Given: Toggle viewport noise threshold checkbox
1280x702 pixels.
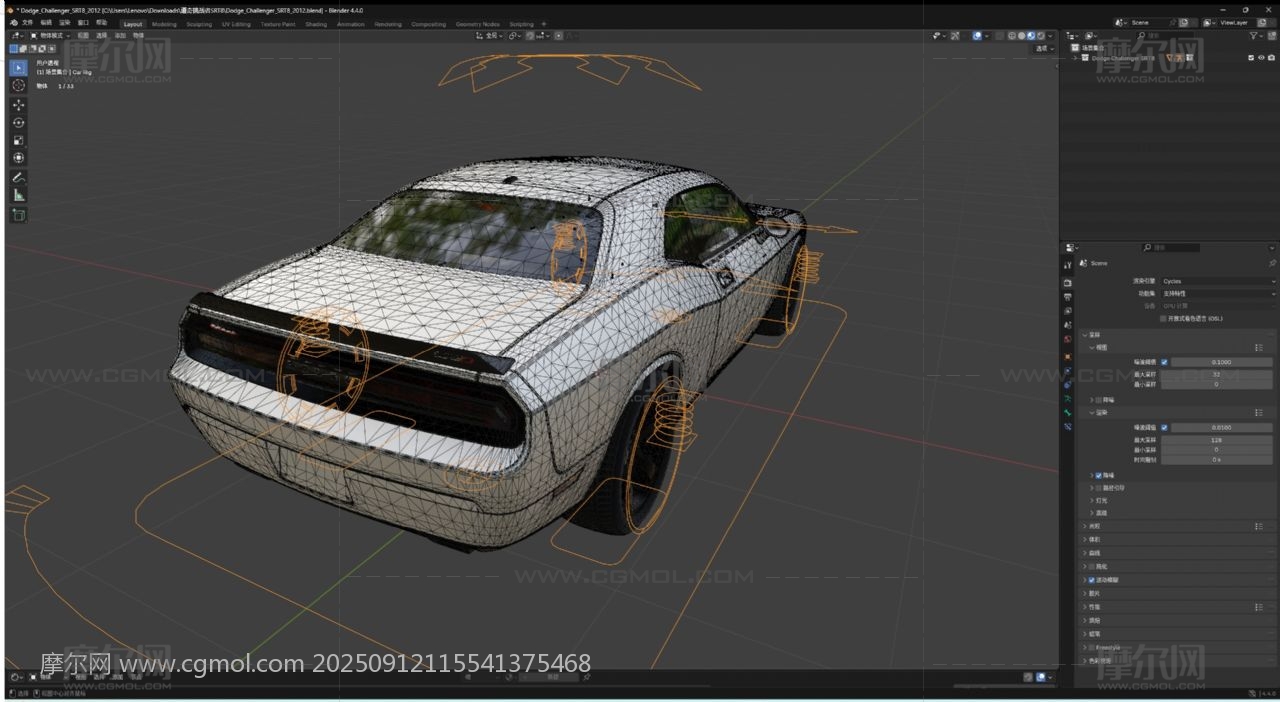Looking at the screenshot, I should (1164, 362).
